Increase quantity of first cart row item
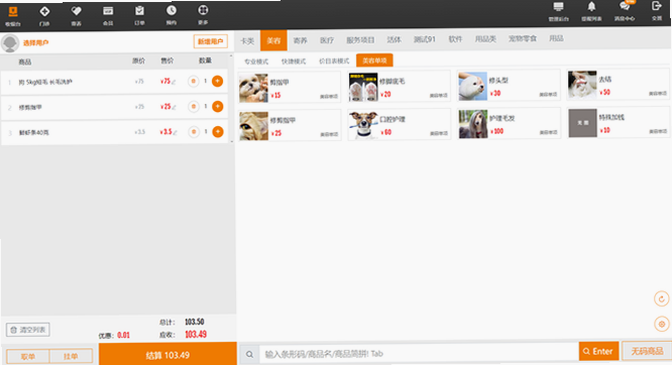The width and height of the screenshot is (672, 365). (x=218, y=81)
